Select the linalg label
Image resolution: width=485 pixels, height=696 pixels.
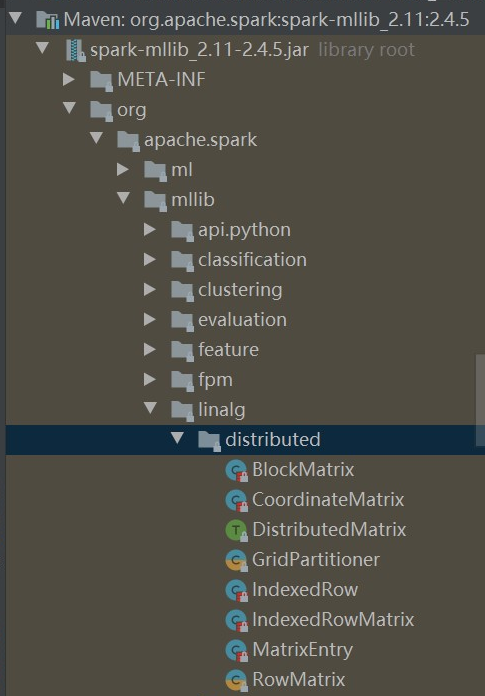(x=222, y=410)
